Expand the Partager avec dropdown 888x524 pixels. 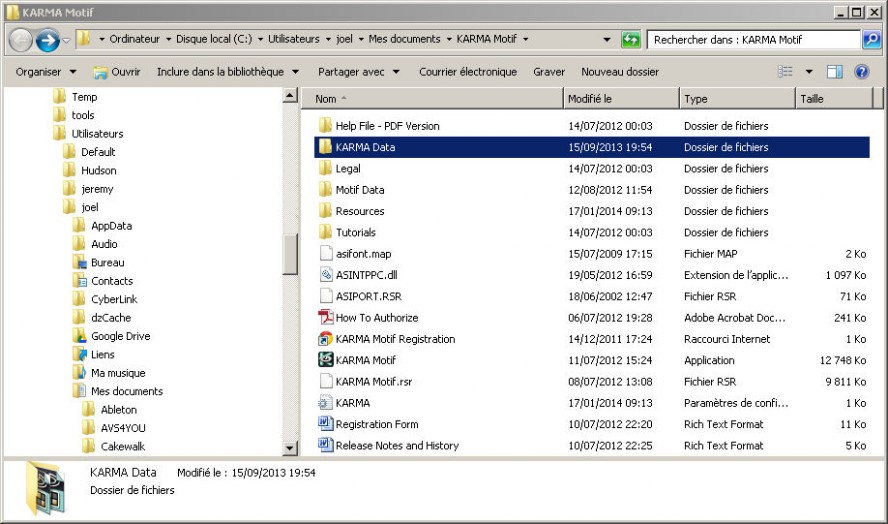tap(358, 72)
